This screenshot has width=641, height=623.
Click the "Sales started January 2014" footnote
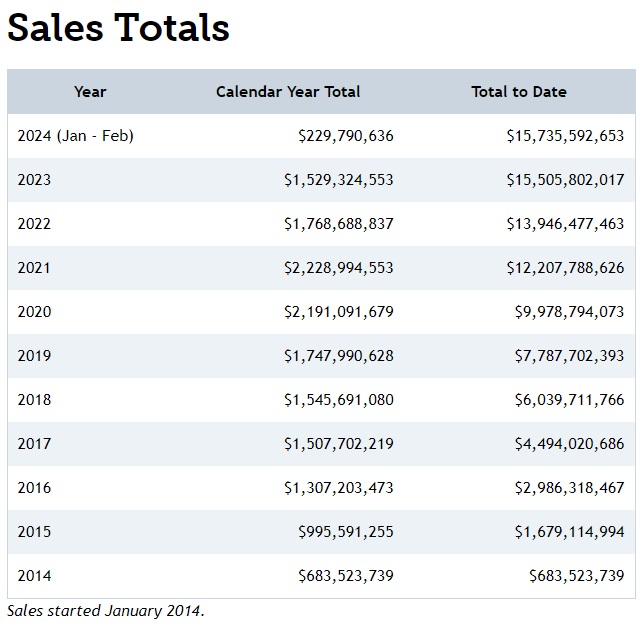tap(106, 610)
